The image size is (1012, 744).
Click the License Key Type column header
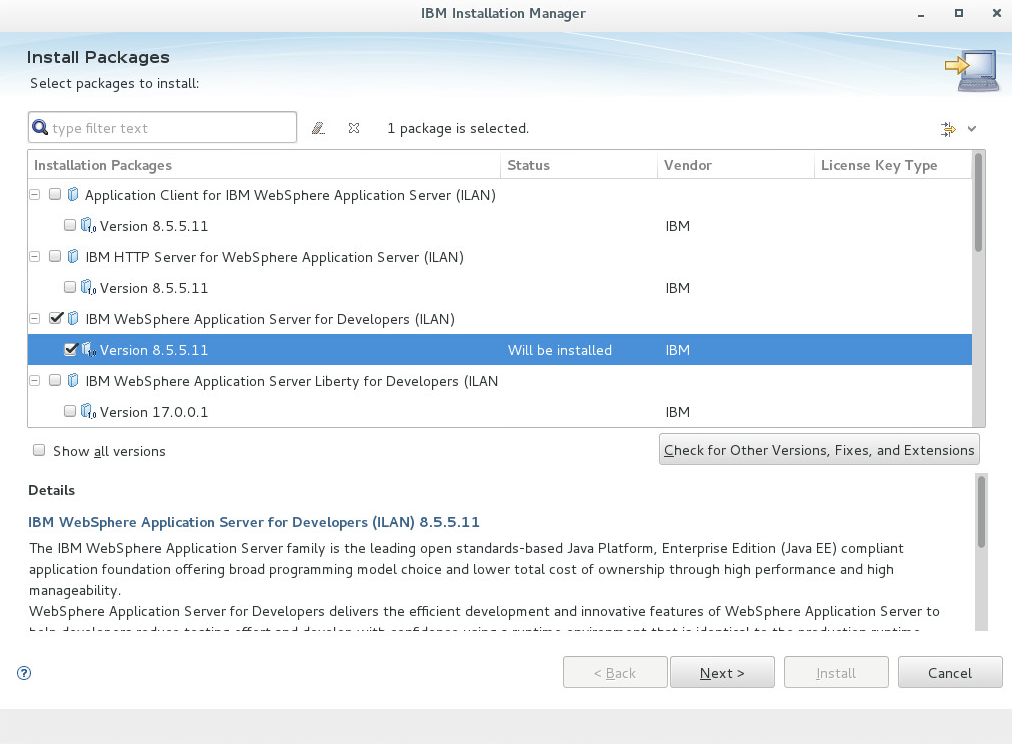893,165
